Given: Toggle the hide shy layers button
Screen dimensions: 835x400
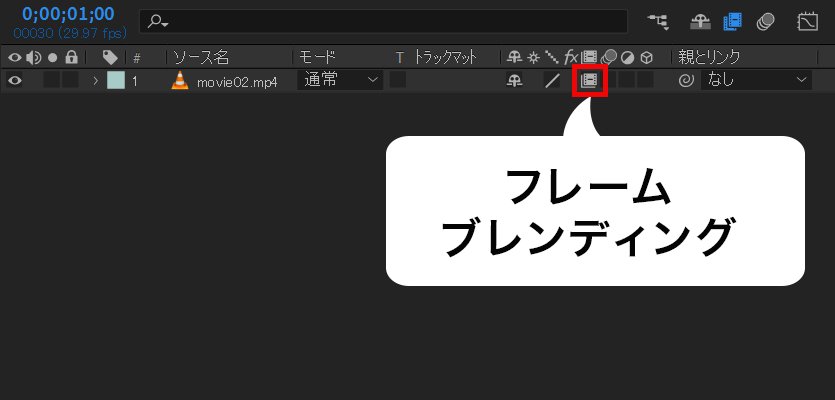Looking at the screenshot, I should (700, 20).
